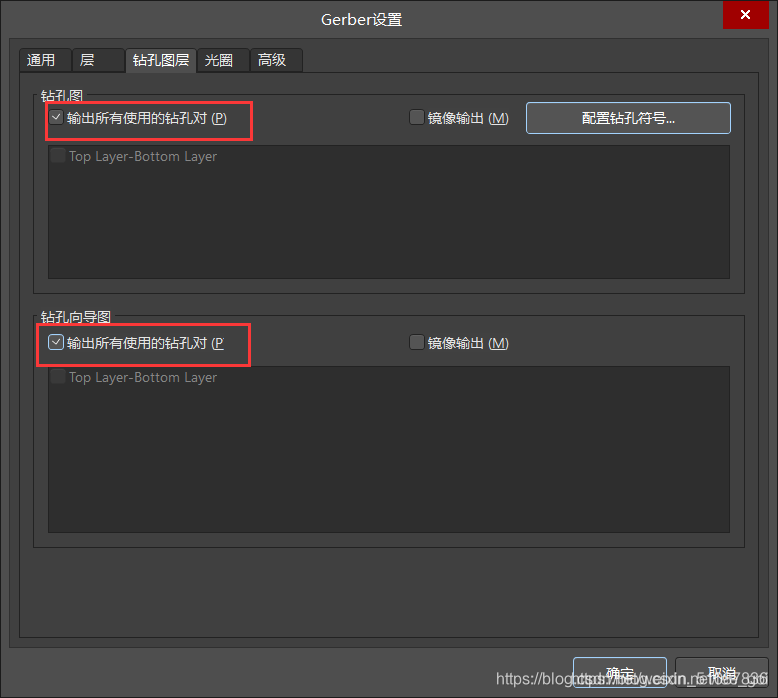Click the Gerber设置 title bar
The height and width of the screenshot is (698, 778).
tap(362, 19)
